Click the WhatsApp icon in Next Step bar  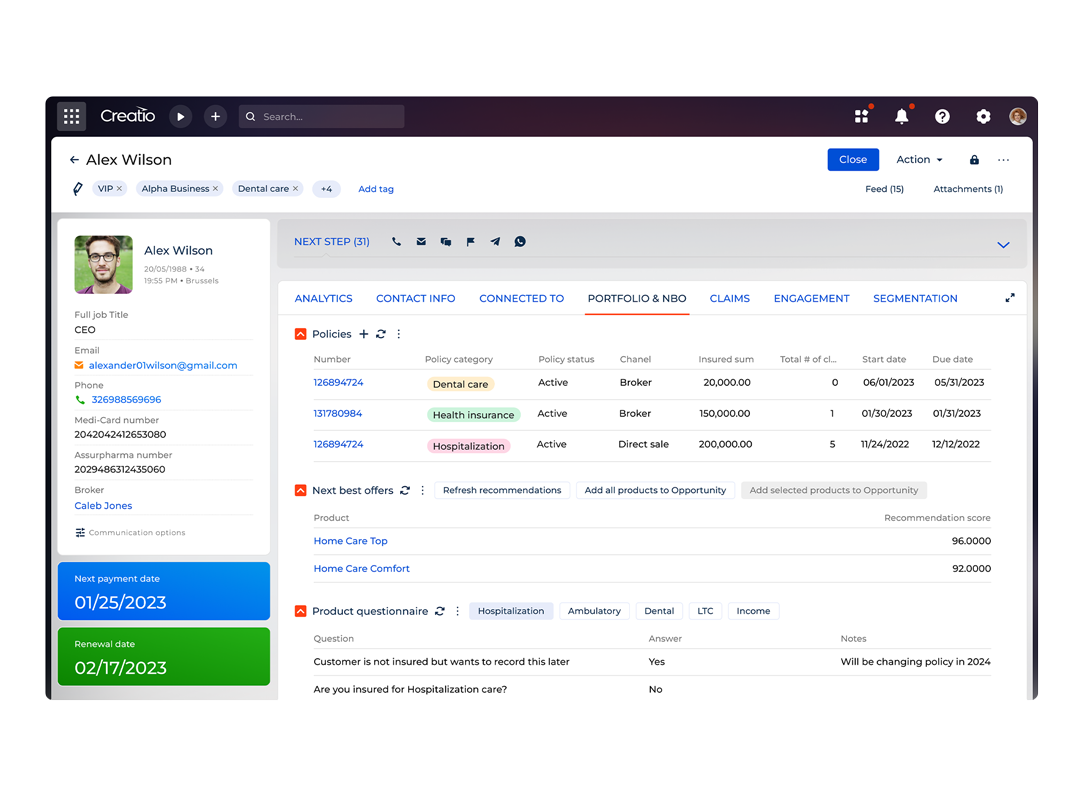[x=520, y=242]
